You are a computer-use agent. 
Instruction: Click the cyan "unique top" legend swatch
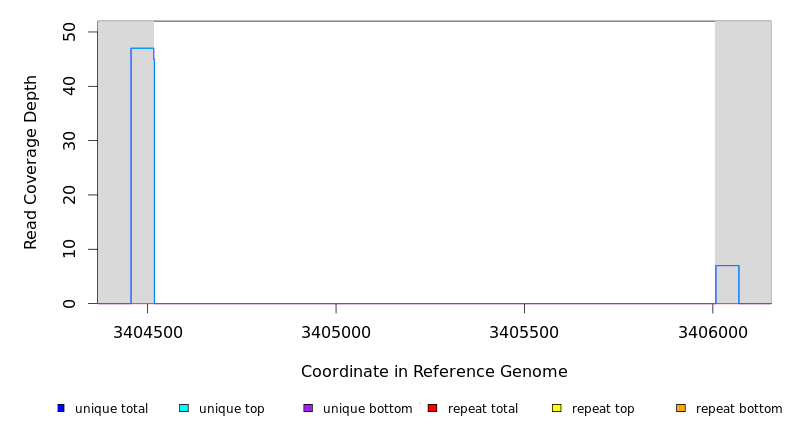click(184, 408)
